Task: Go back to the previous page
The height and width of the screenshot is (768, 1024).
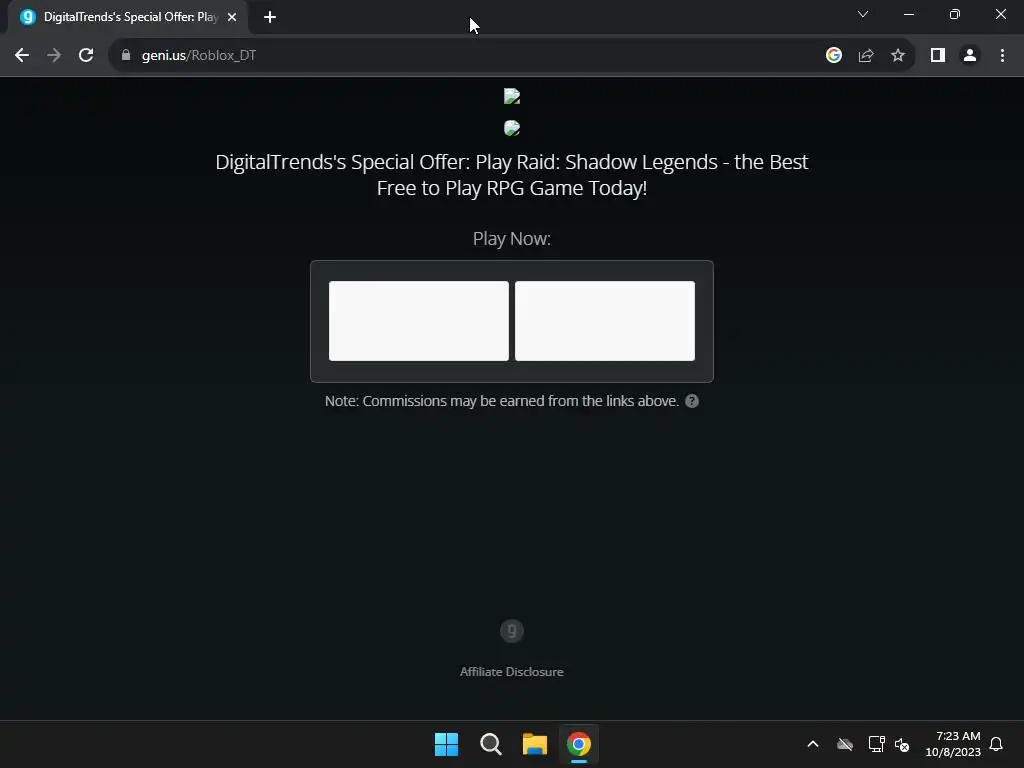Action: tap(22, 56)
